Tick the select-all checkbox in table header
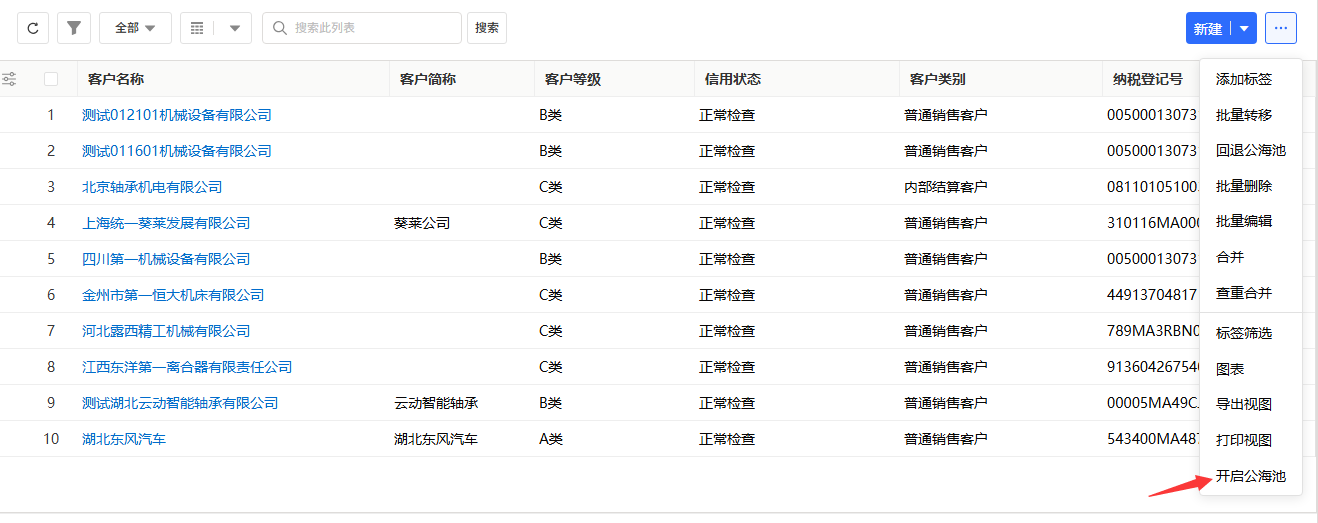Viewport: 1318px width, 523px height. pos(51,79)
